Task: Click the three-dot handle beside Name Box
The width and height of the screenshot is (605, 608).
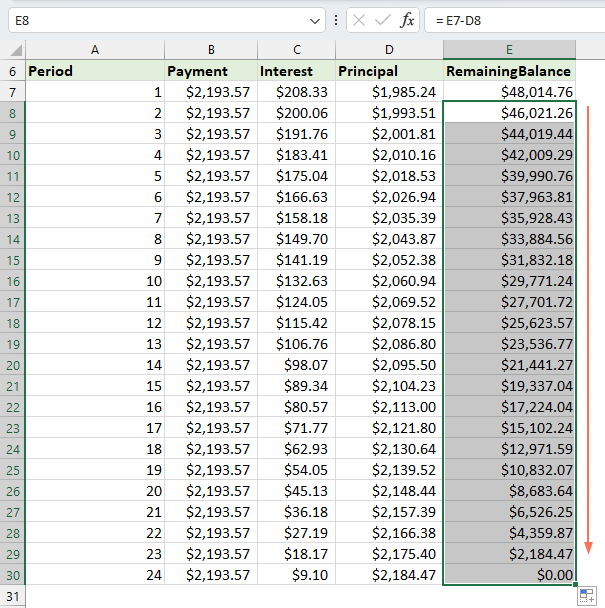Action: (x=335, y=20)
